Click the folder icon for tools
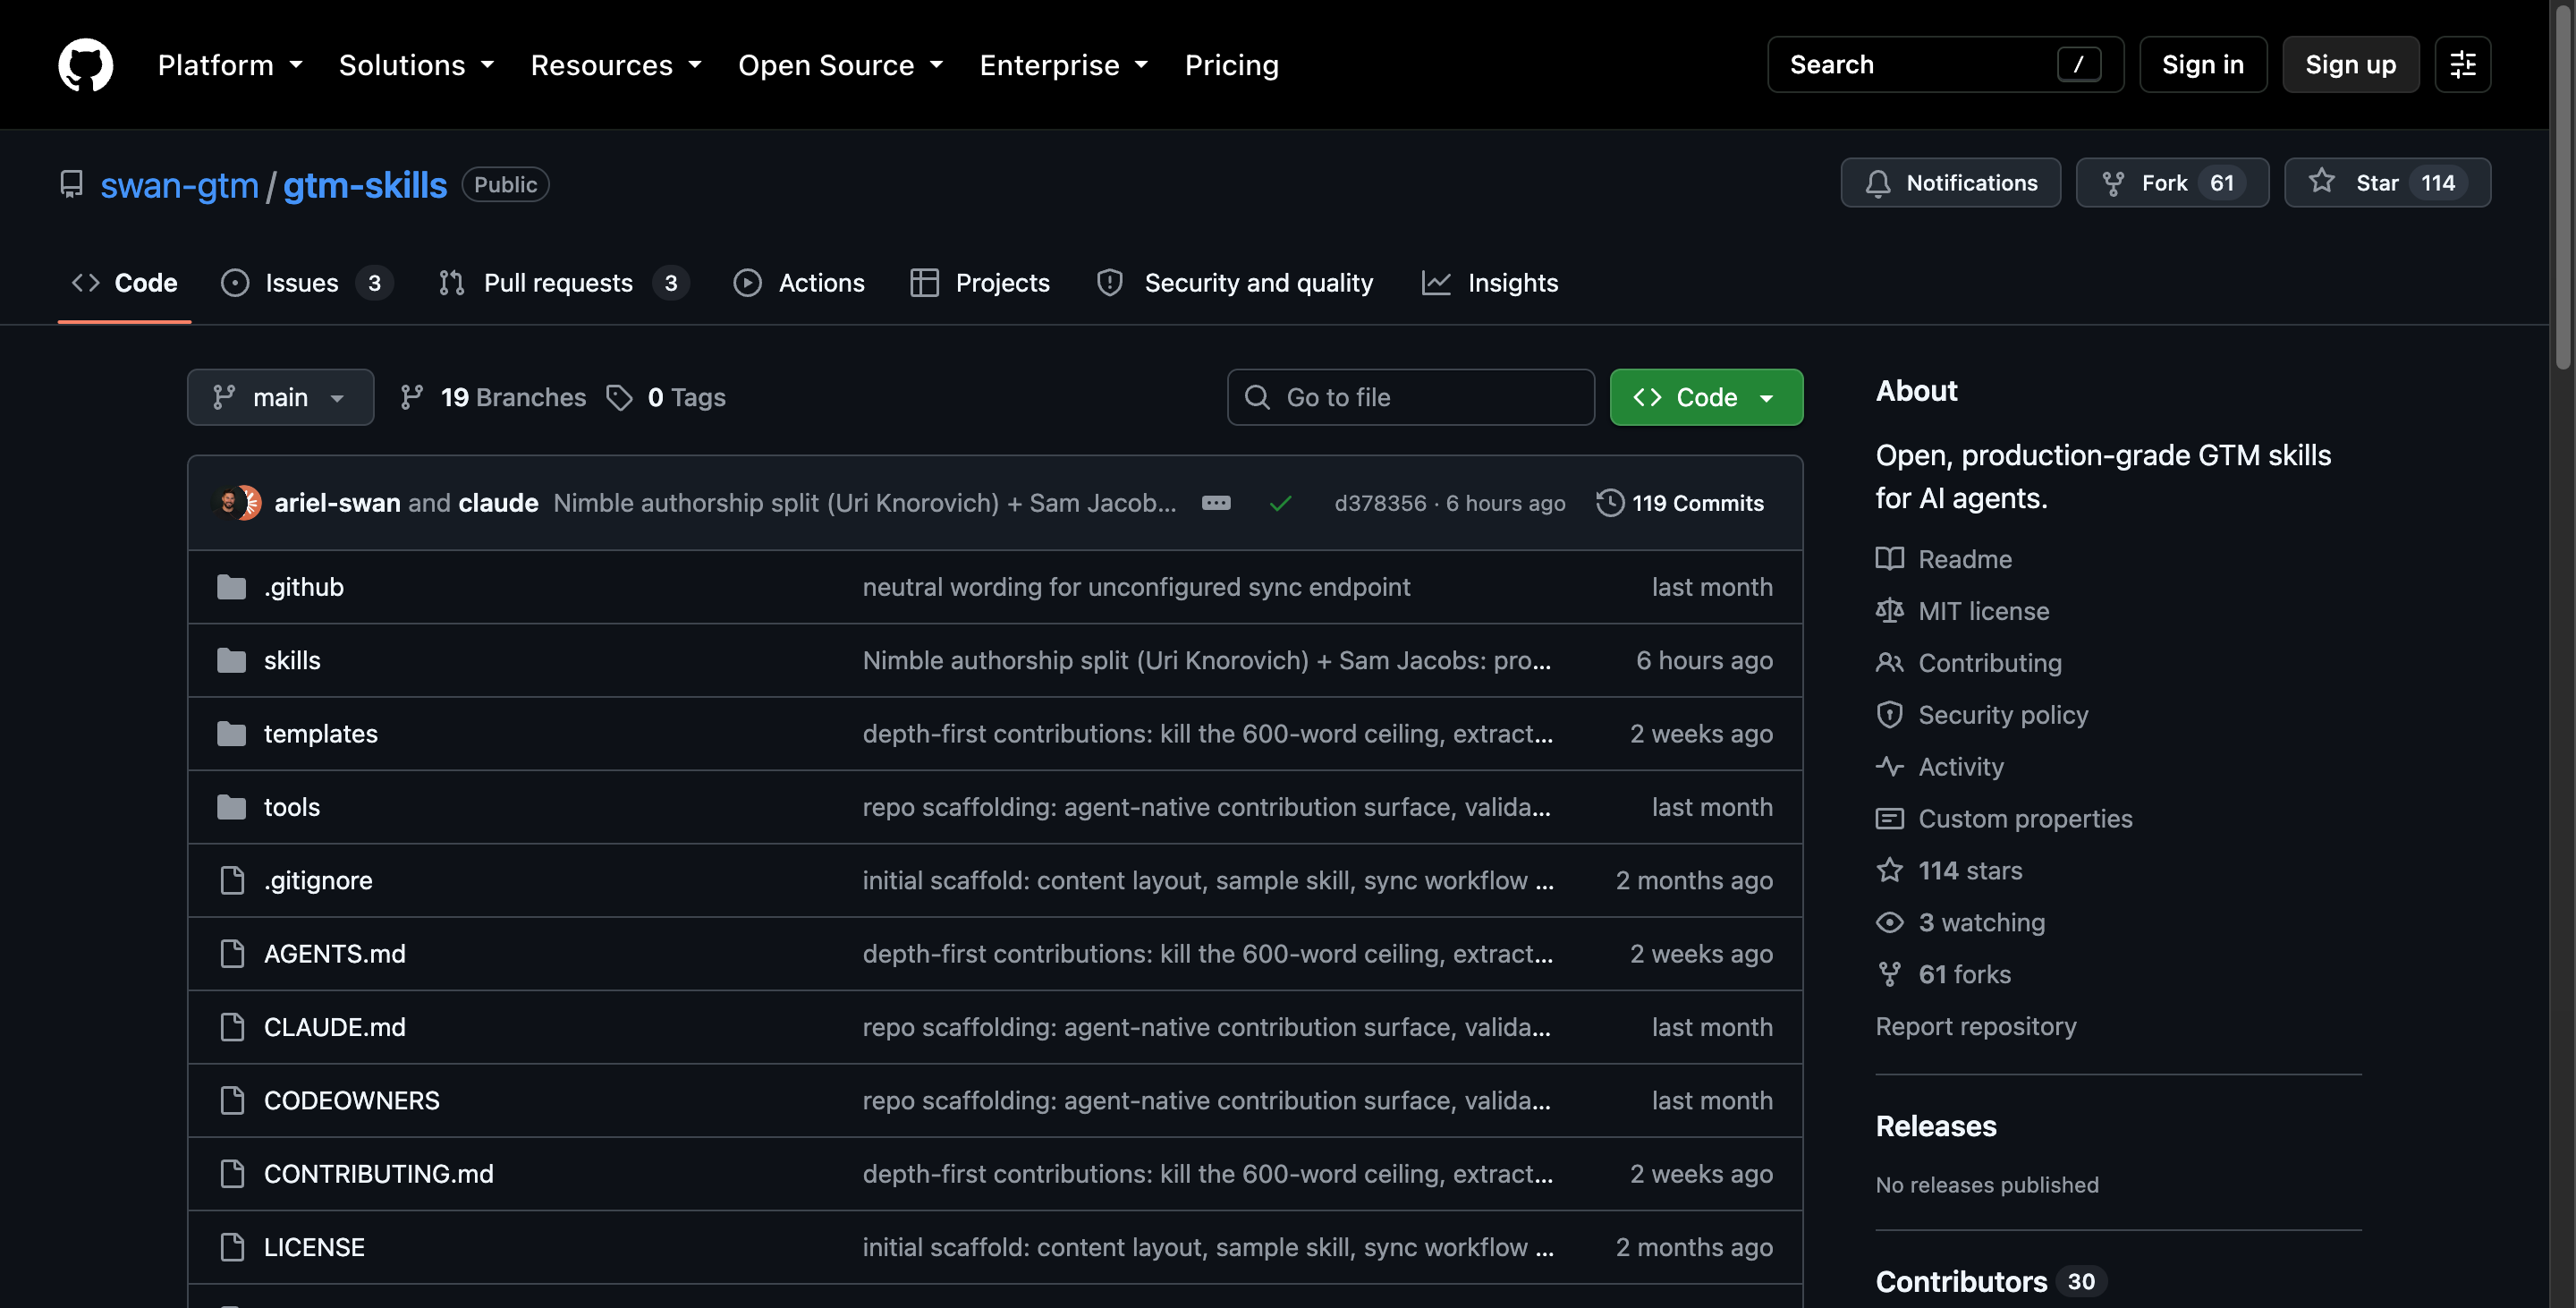 tap(232, 807)
